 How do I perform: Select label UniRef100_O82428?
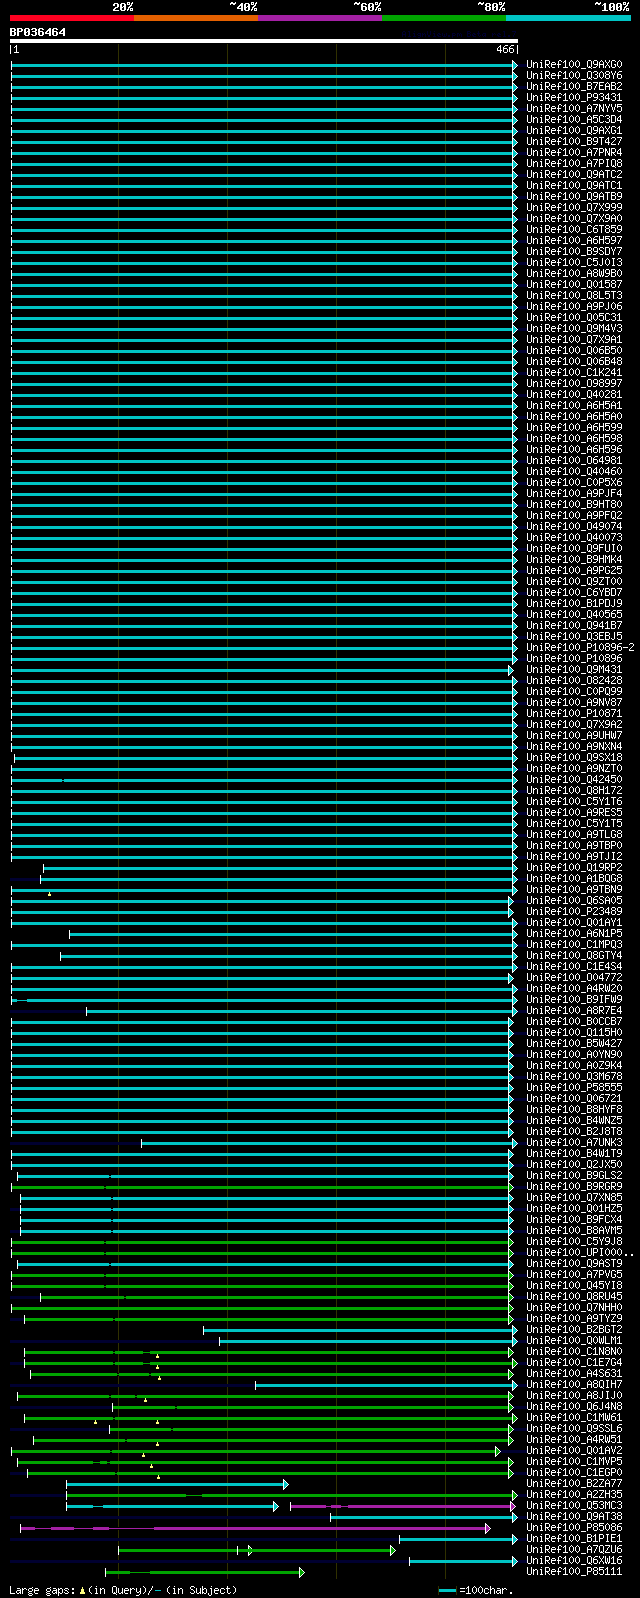[574, 681]
